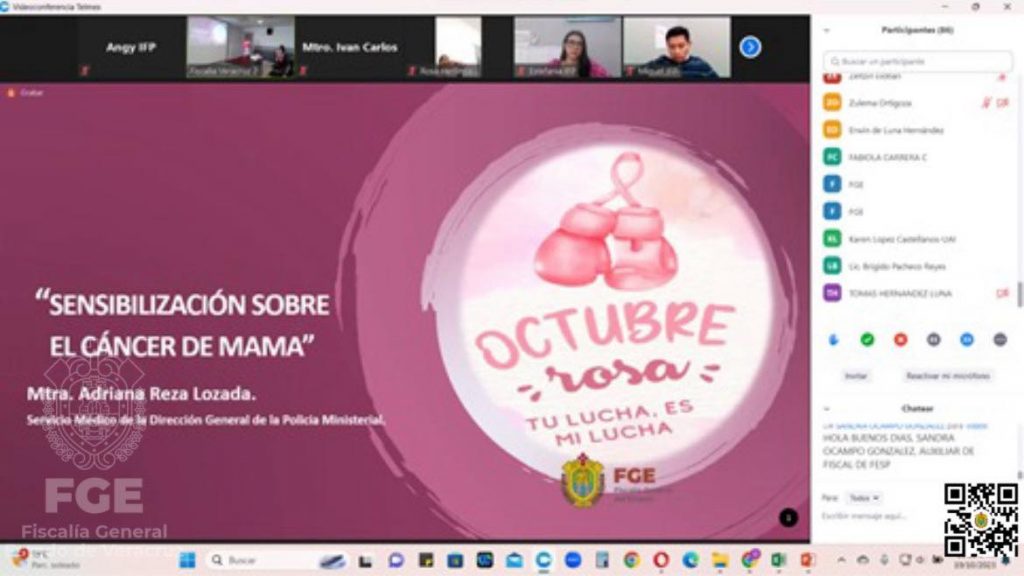
Task: Click the Grabar recording indicator
Action: [25, 93]
